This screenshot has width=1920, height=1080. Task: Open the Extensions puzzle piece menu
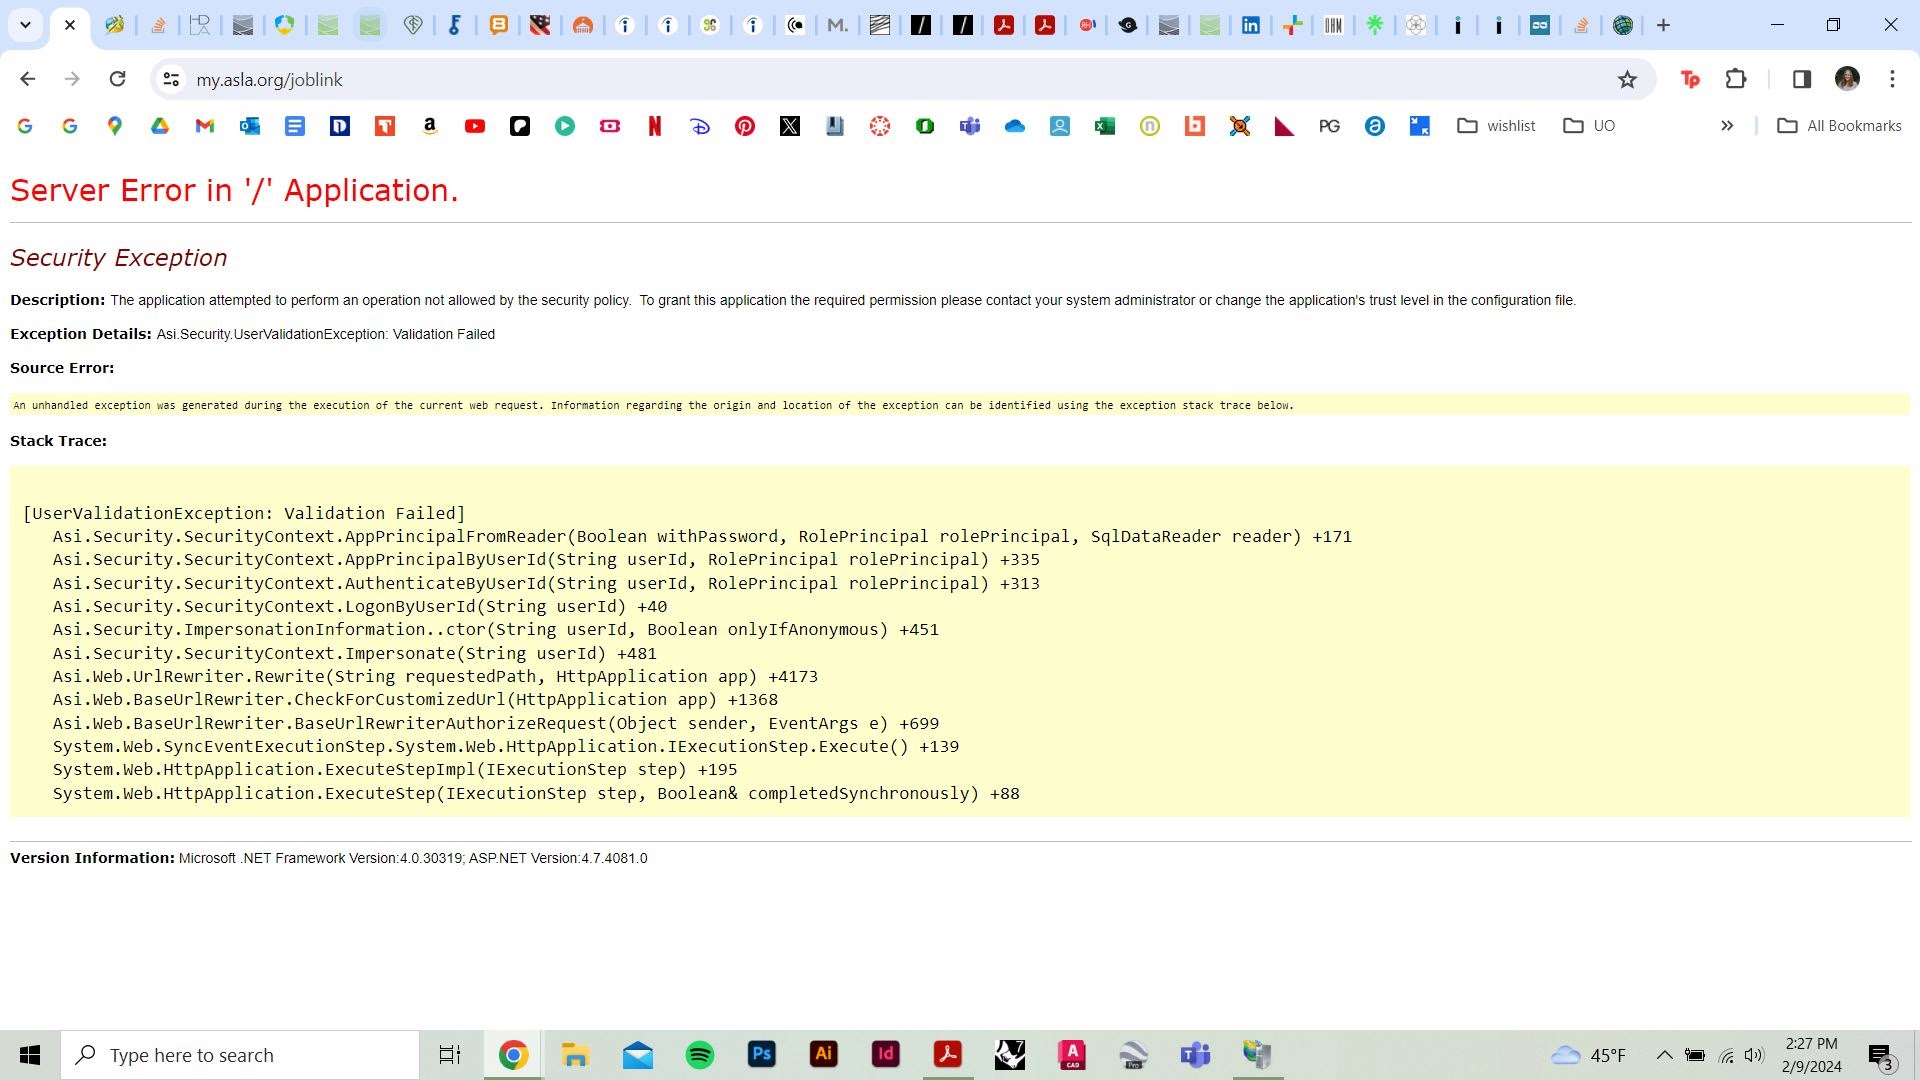(x=1736, y=79)
